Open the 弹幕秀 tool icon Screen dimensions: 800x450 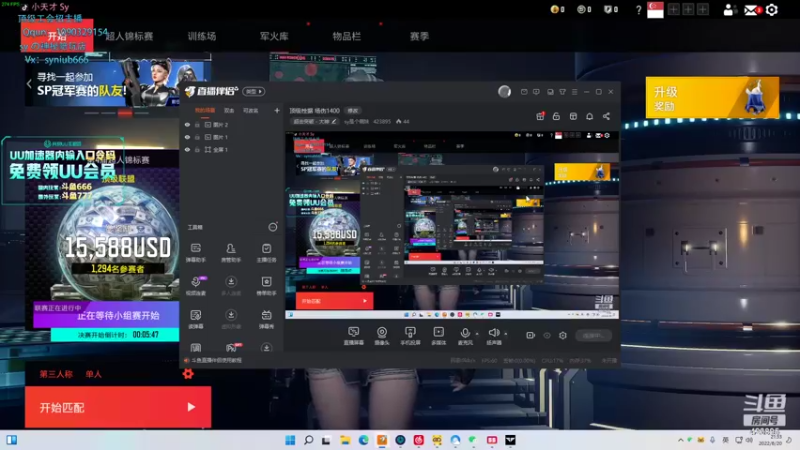266,319
